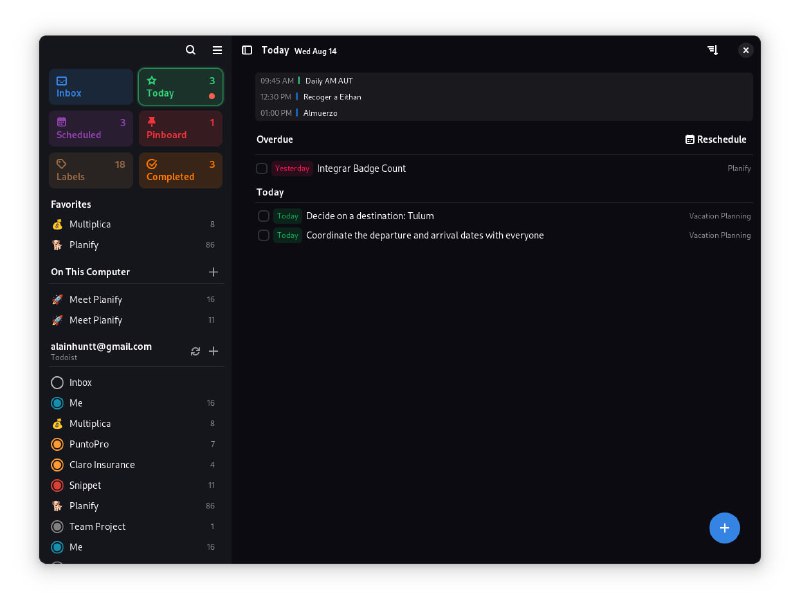Click the Reschedule button for overdue tasks
The image size is (800, 607).
coord(715,139)
